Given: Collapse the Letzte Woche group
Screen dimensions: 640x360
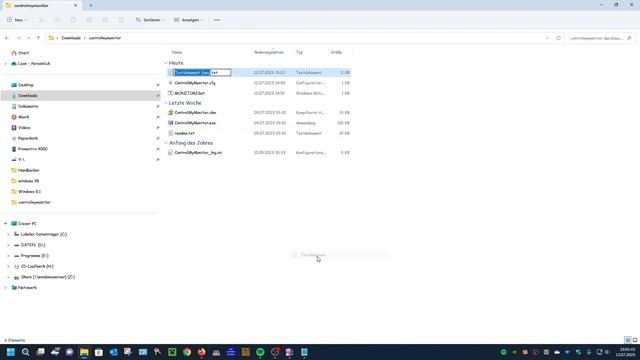Looking at the screenshot, I should point(166,103).
